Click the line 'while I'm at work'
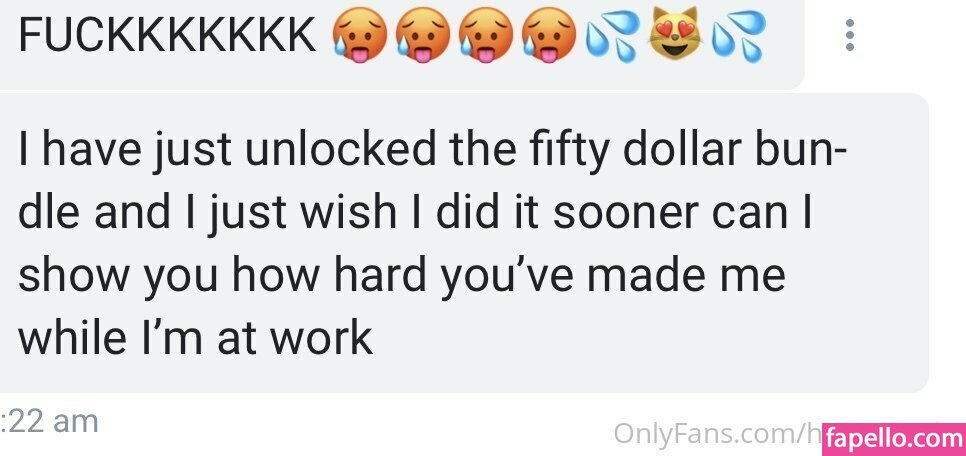The height and width of the screenshot is (456, 966). tap(195, 338)
